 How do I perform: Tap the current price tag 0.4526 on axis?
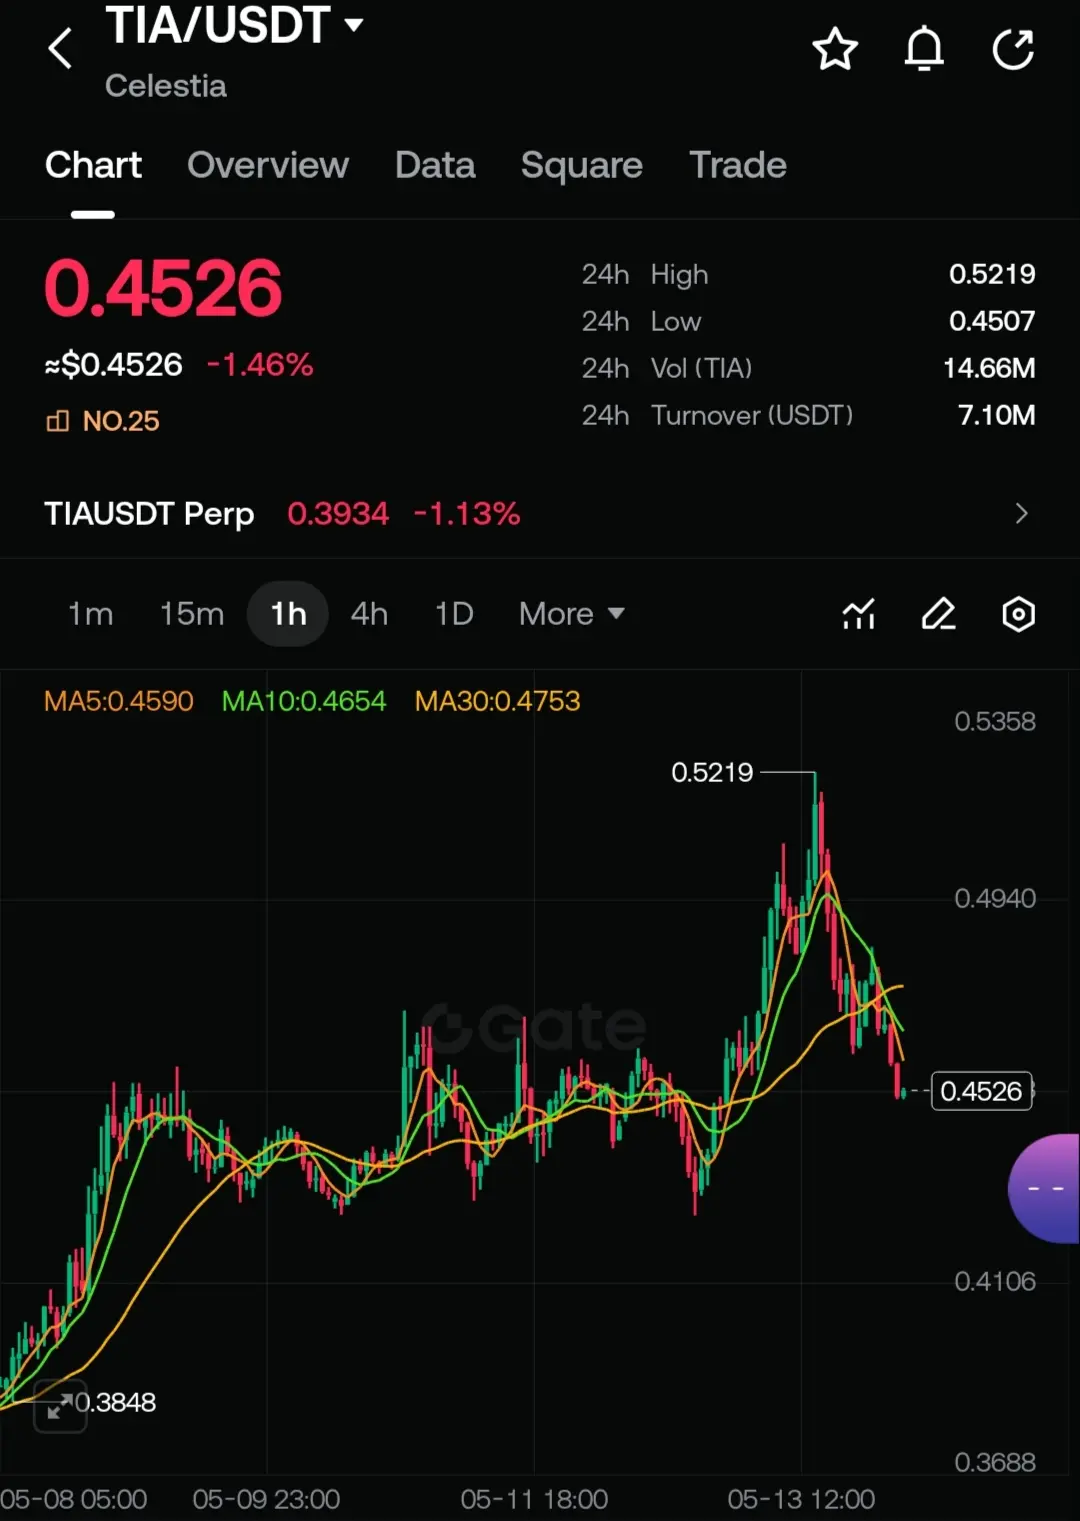click(x=982, y=1091)
